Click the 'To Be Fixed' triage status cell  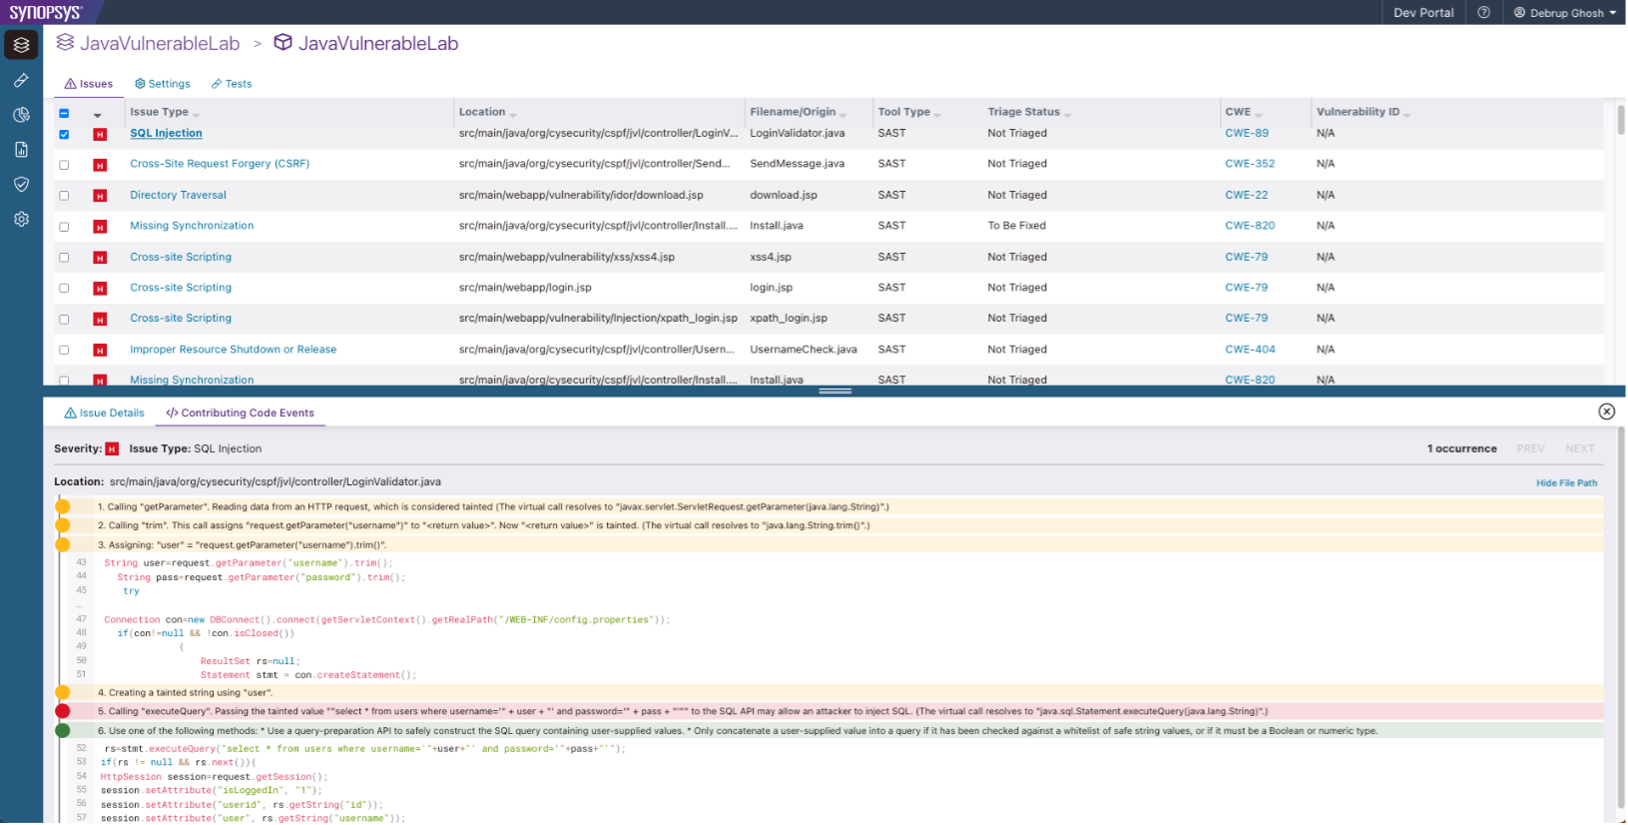pos(1017,226)
